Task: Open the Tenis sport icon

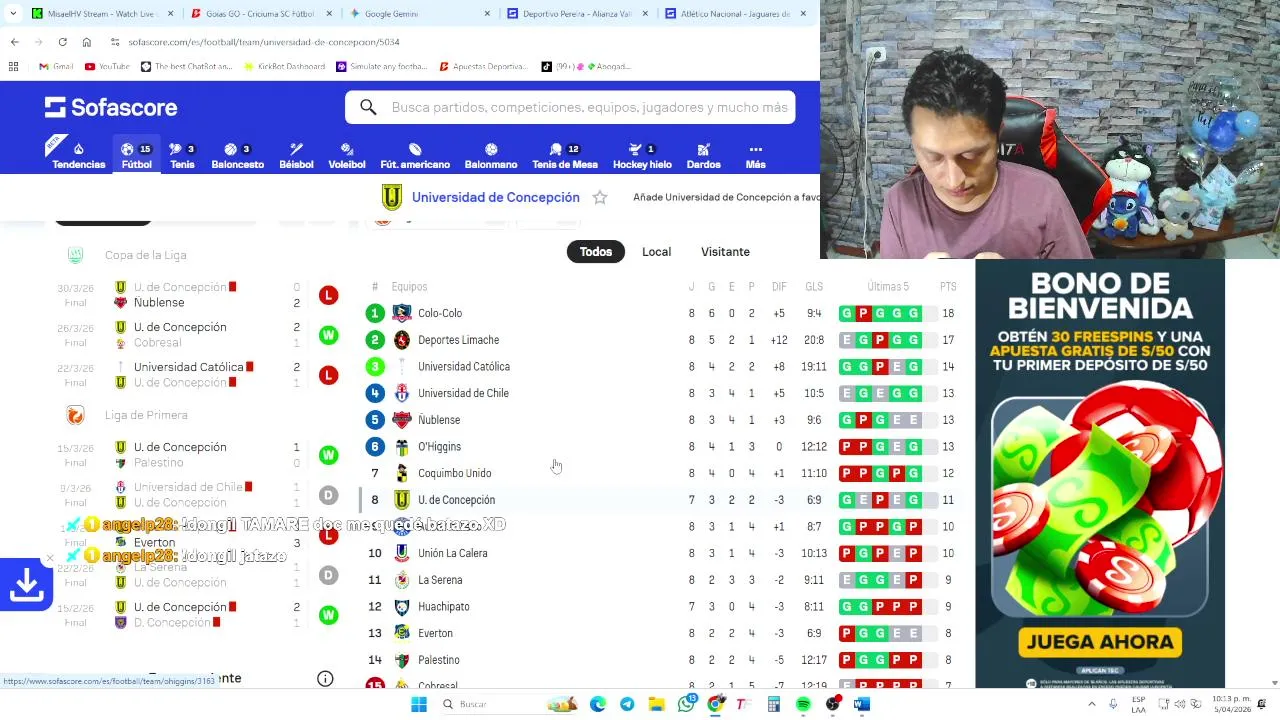Action: click(182, 155)
